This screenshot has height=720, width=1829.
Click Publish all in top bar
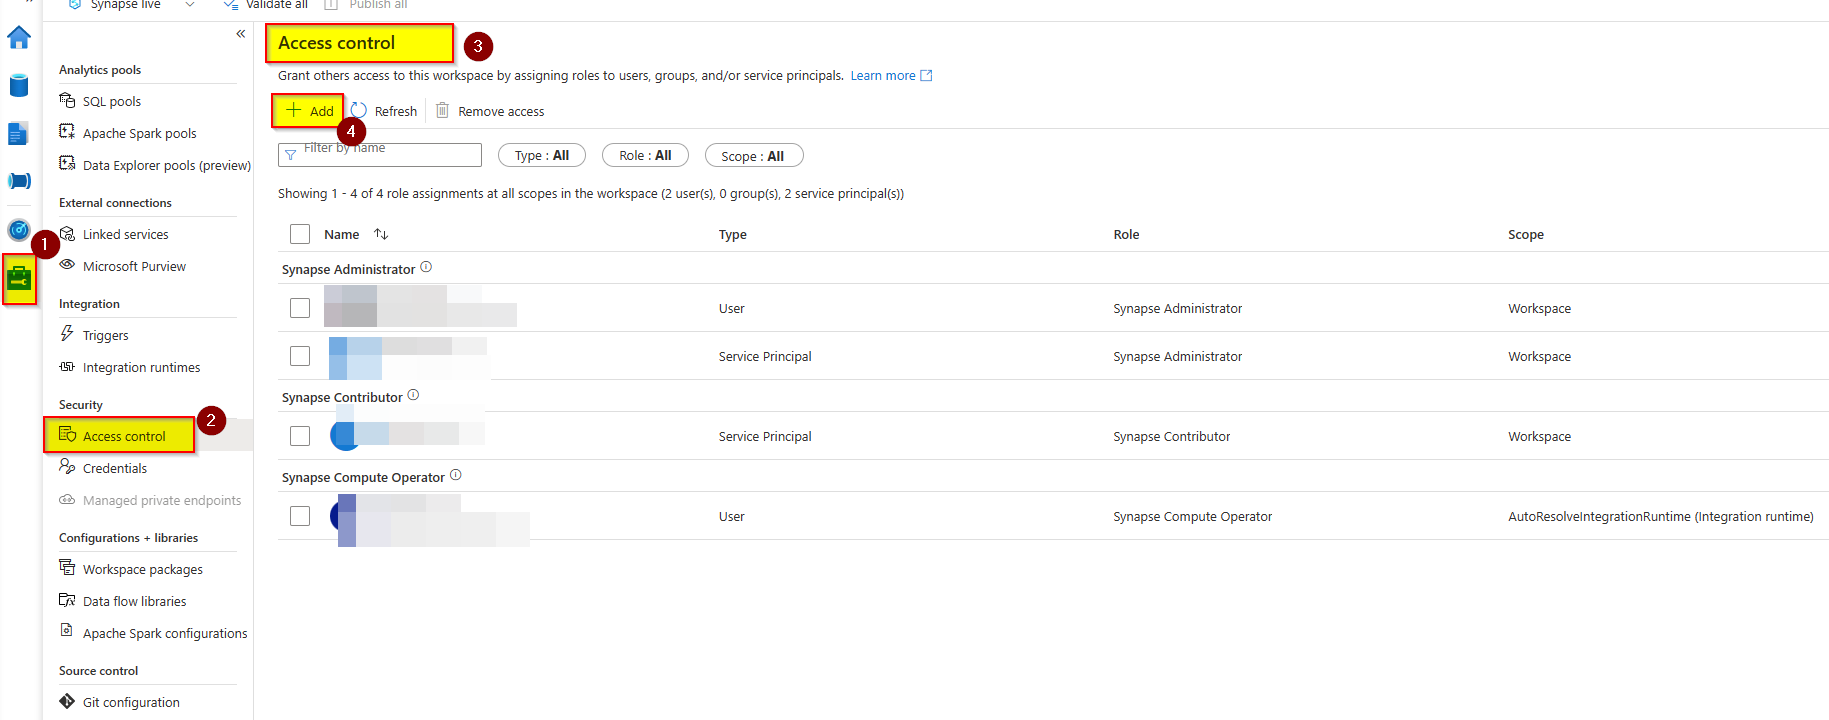click(366, 5)
